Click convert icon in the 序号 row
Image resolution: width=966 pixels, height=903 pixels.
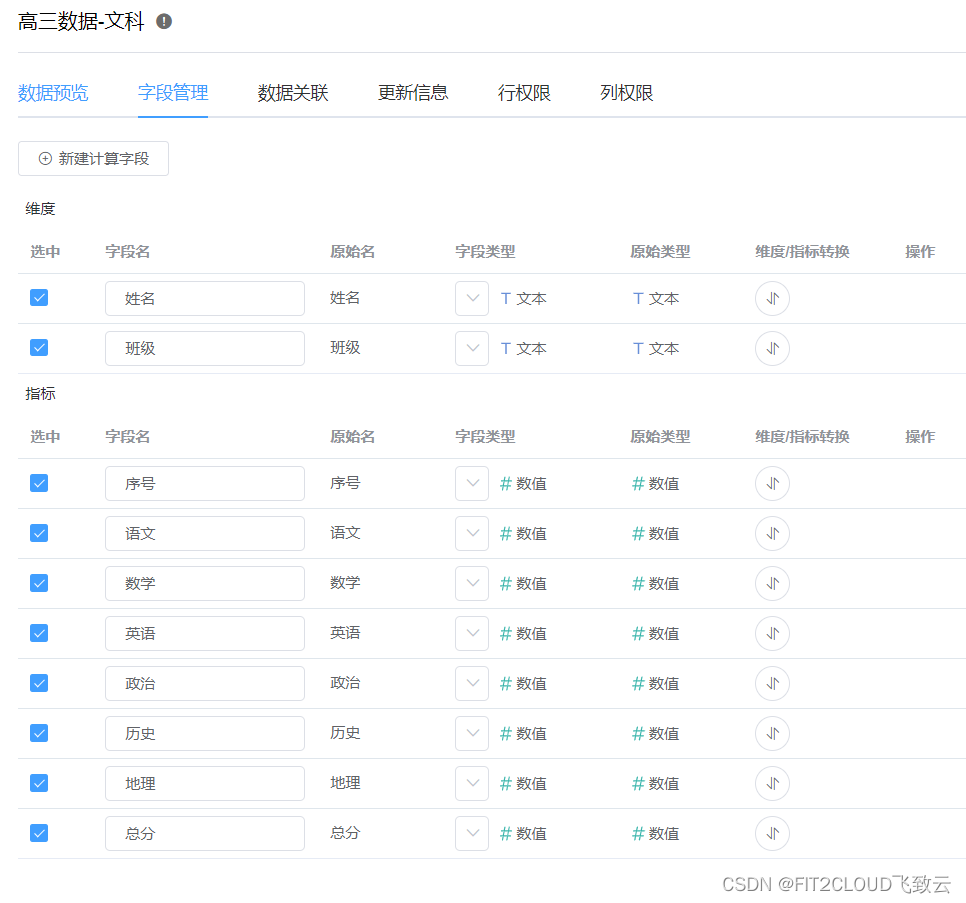click(x=772, y=484)
